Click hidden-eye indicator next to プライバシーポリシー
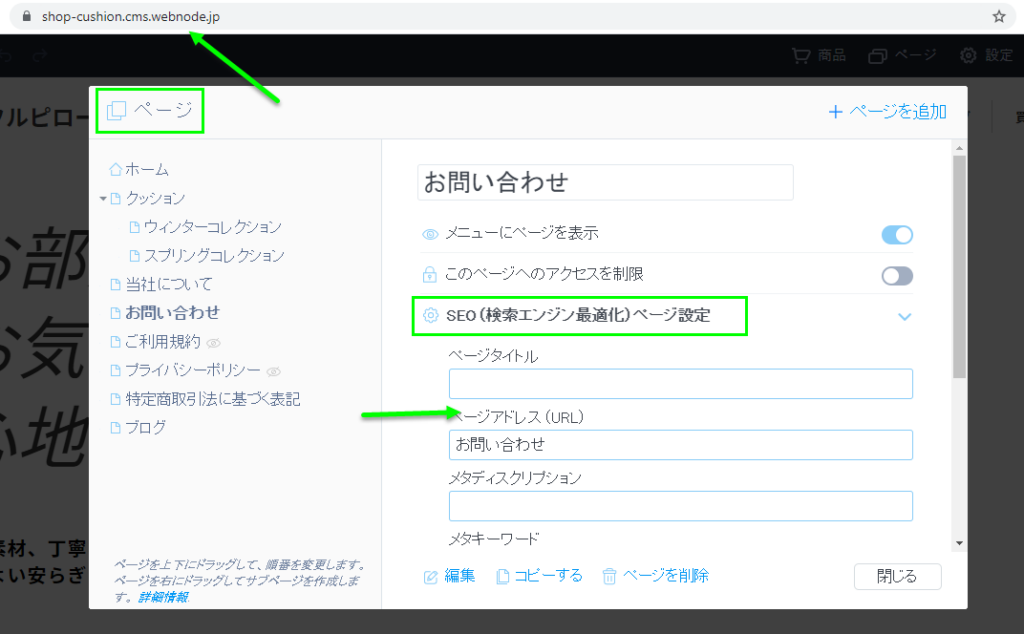The width and height of the screenshot is (1024, 634). tap(274, 372)
